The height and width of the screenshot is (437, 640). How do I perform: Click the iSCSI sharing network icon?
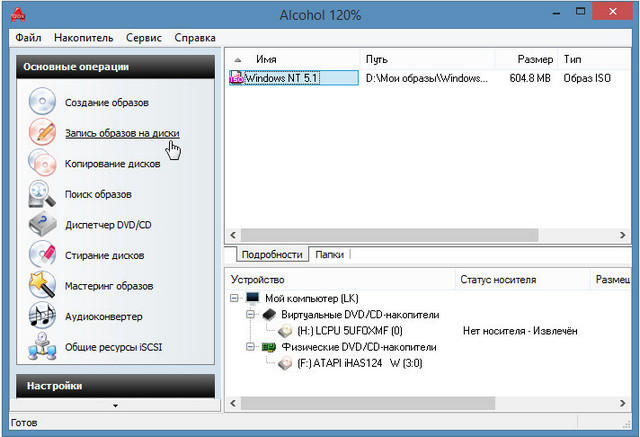[42, 346]
